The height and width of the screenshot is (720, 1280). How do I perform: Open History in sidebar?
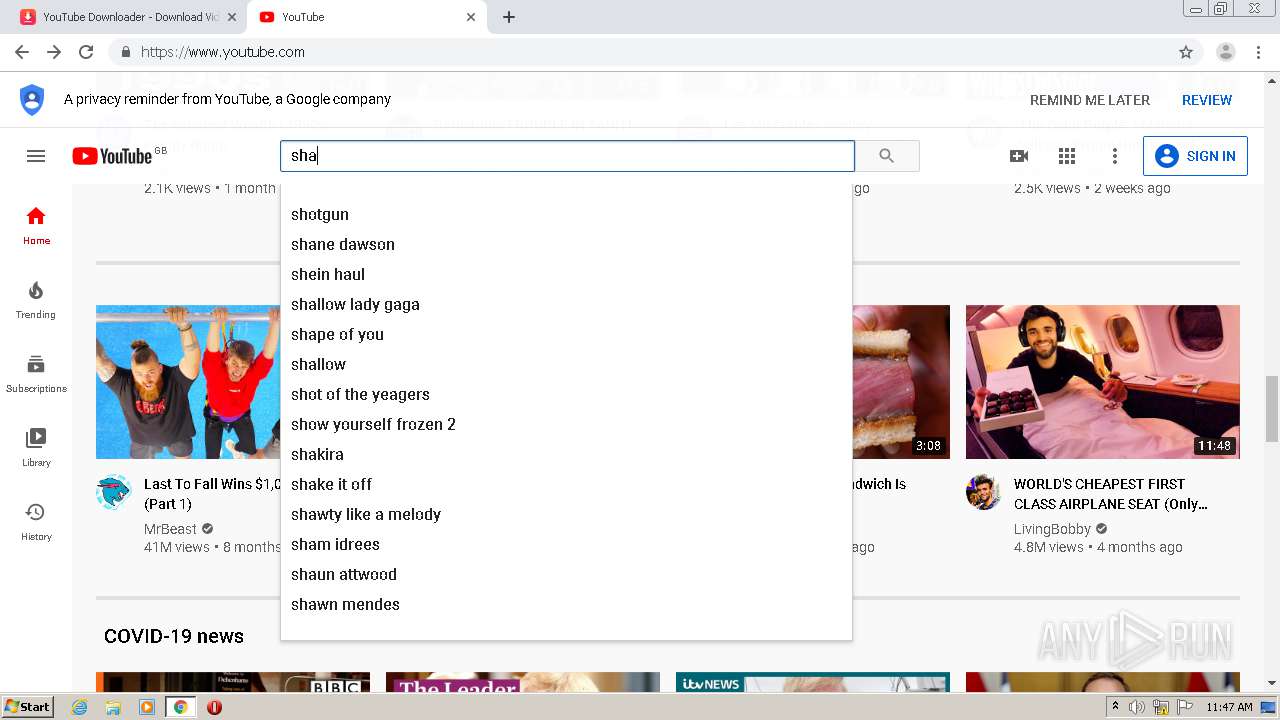pos(36,522)
